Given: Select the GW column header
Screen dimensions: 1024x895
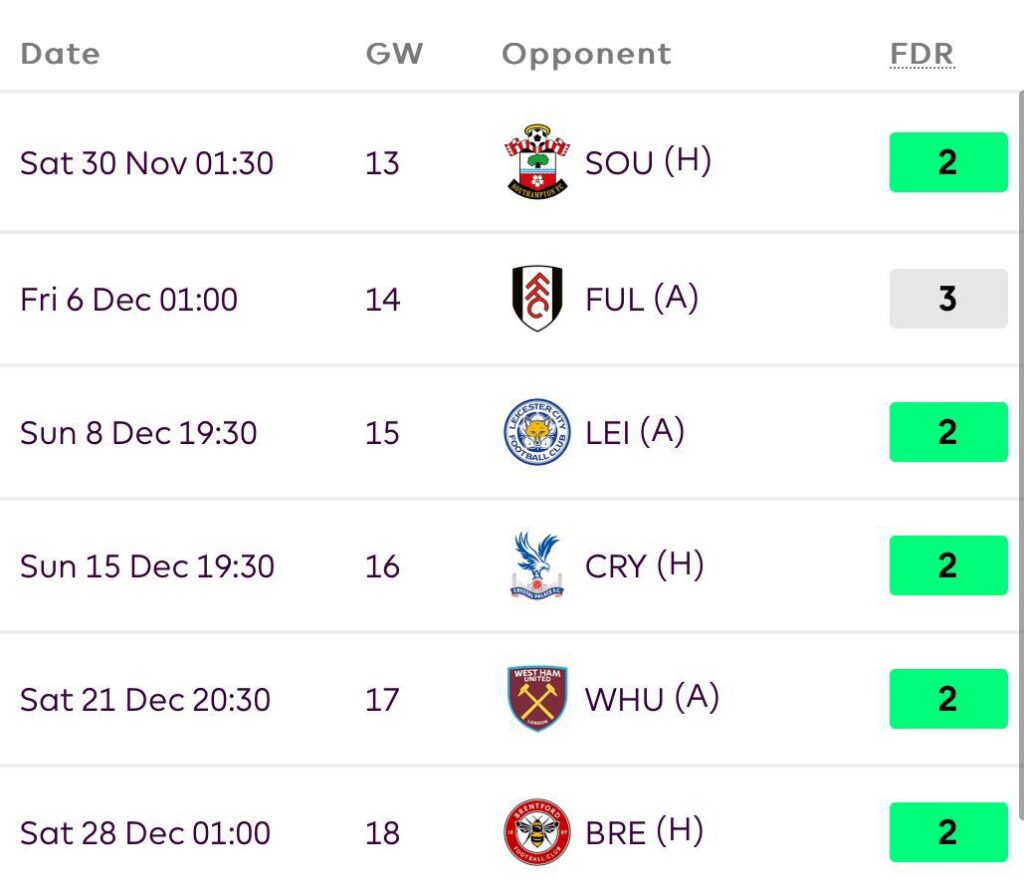Looking at the screenshot, I should pyautogui.click(x=394, y=53).
